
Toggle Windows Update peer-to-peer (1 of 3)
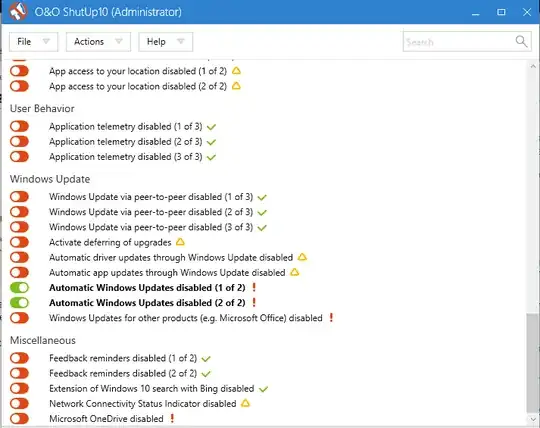[19, 197]
